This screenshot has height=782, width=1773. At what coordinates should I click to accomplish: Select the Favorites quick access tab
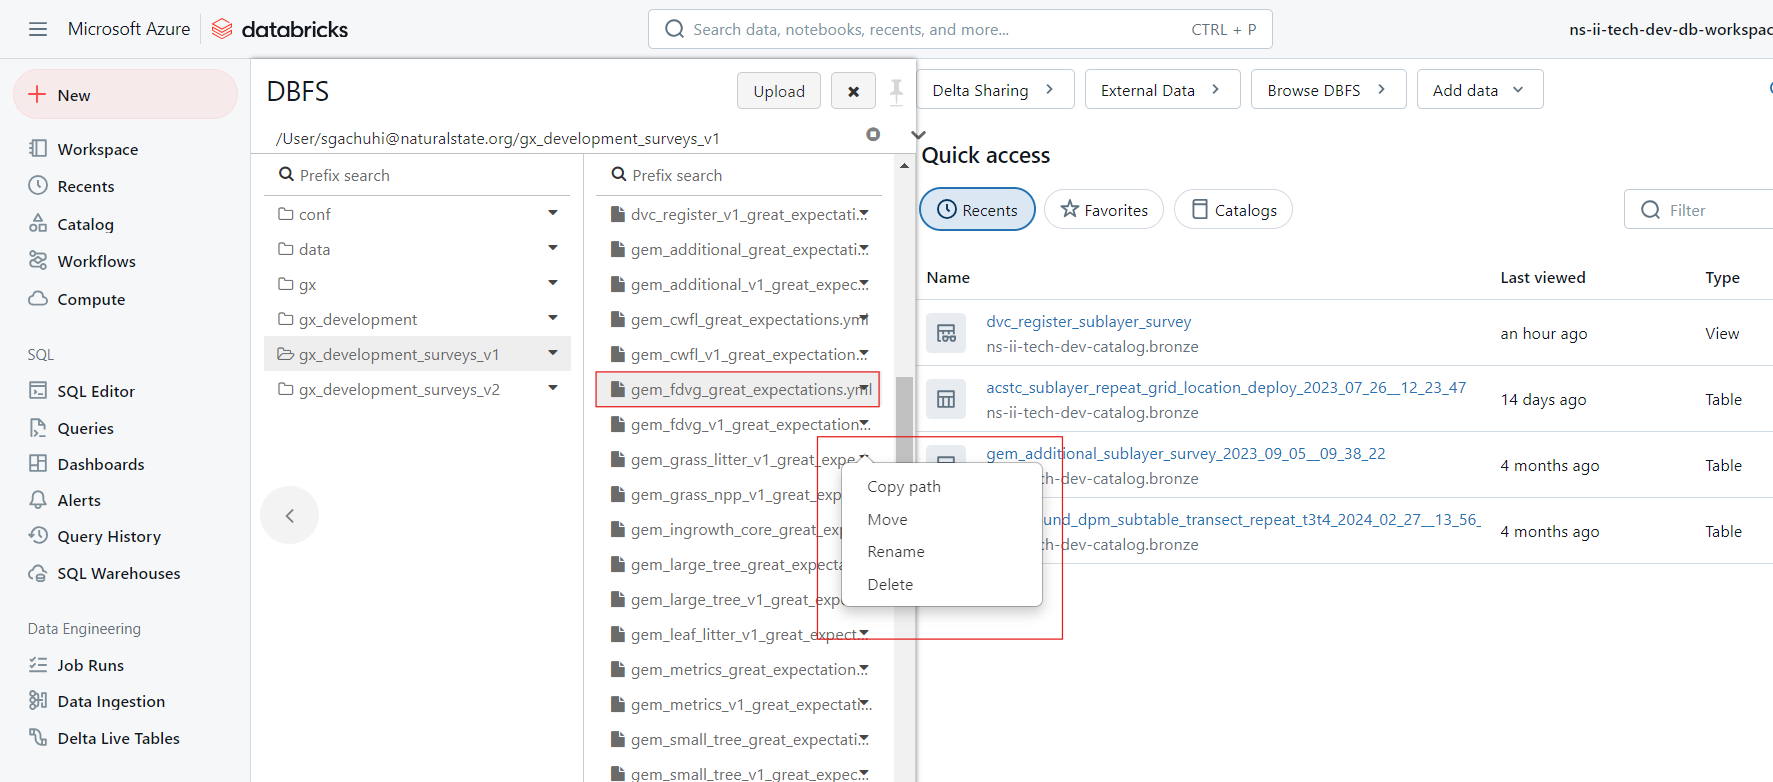[1104, 210]
